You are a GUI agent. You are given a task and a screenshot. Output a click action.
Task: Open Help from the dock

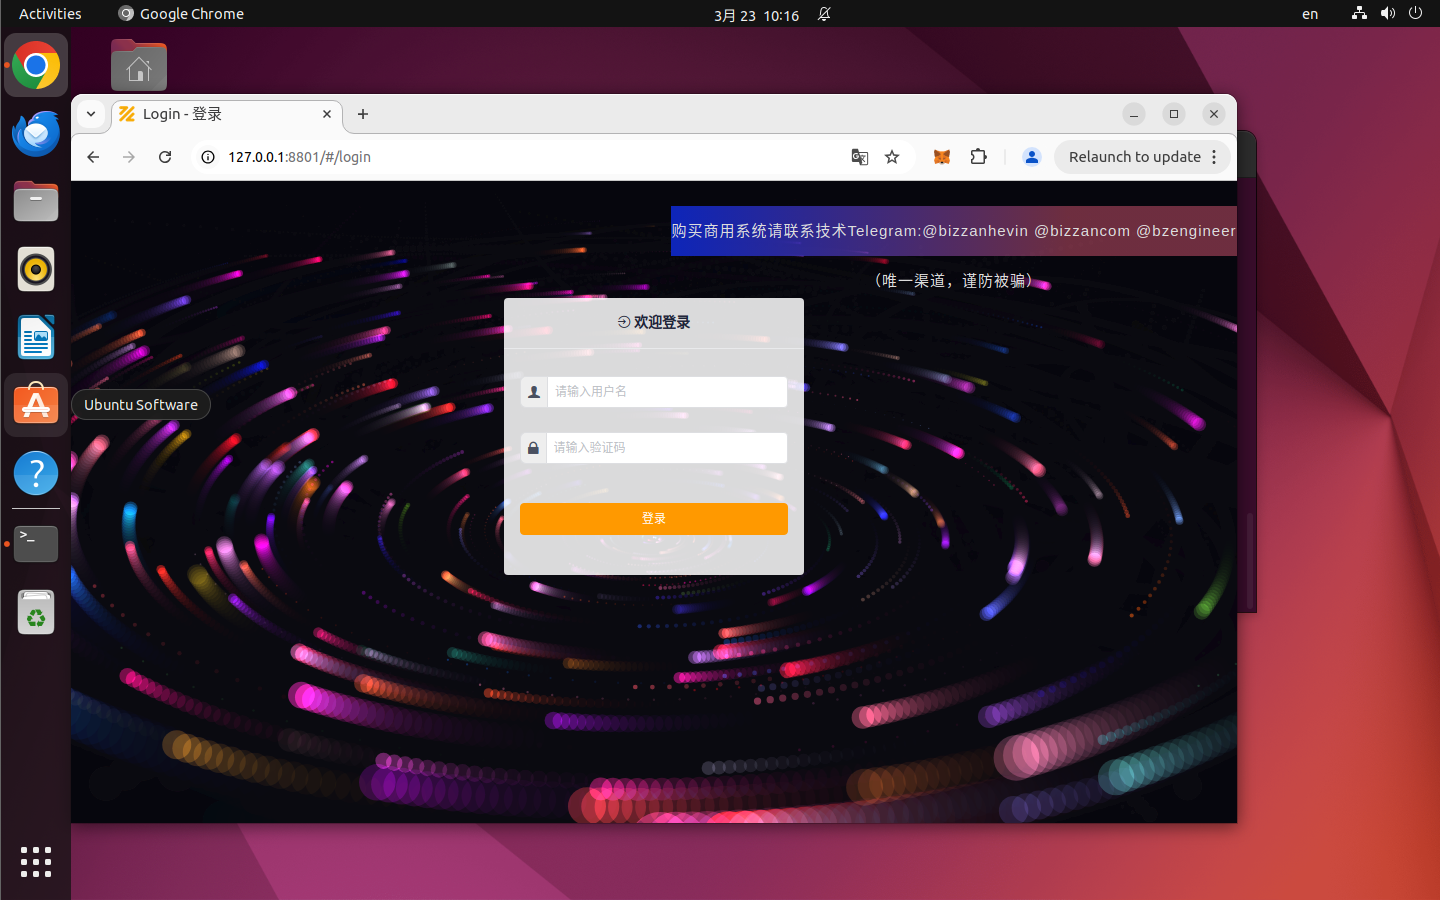pyautogui.click(x=36, y=473)
